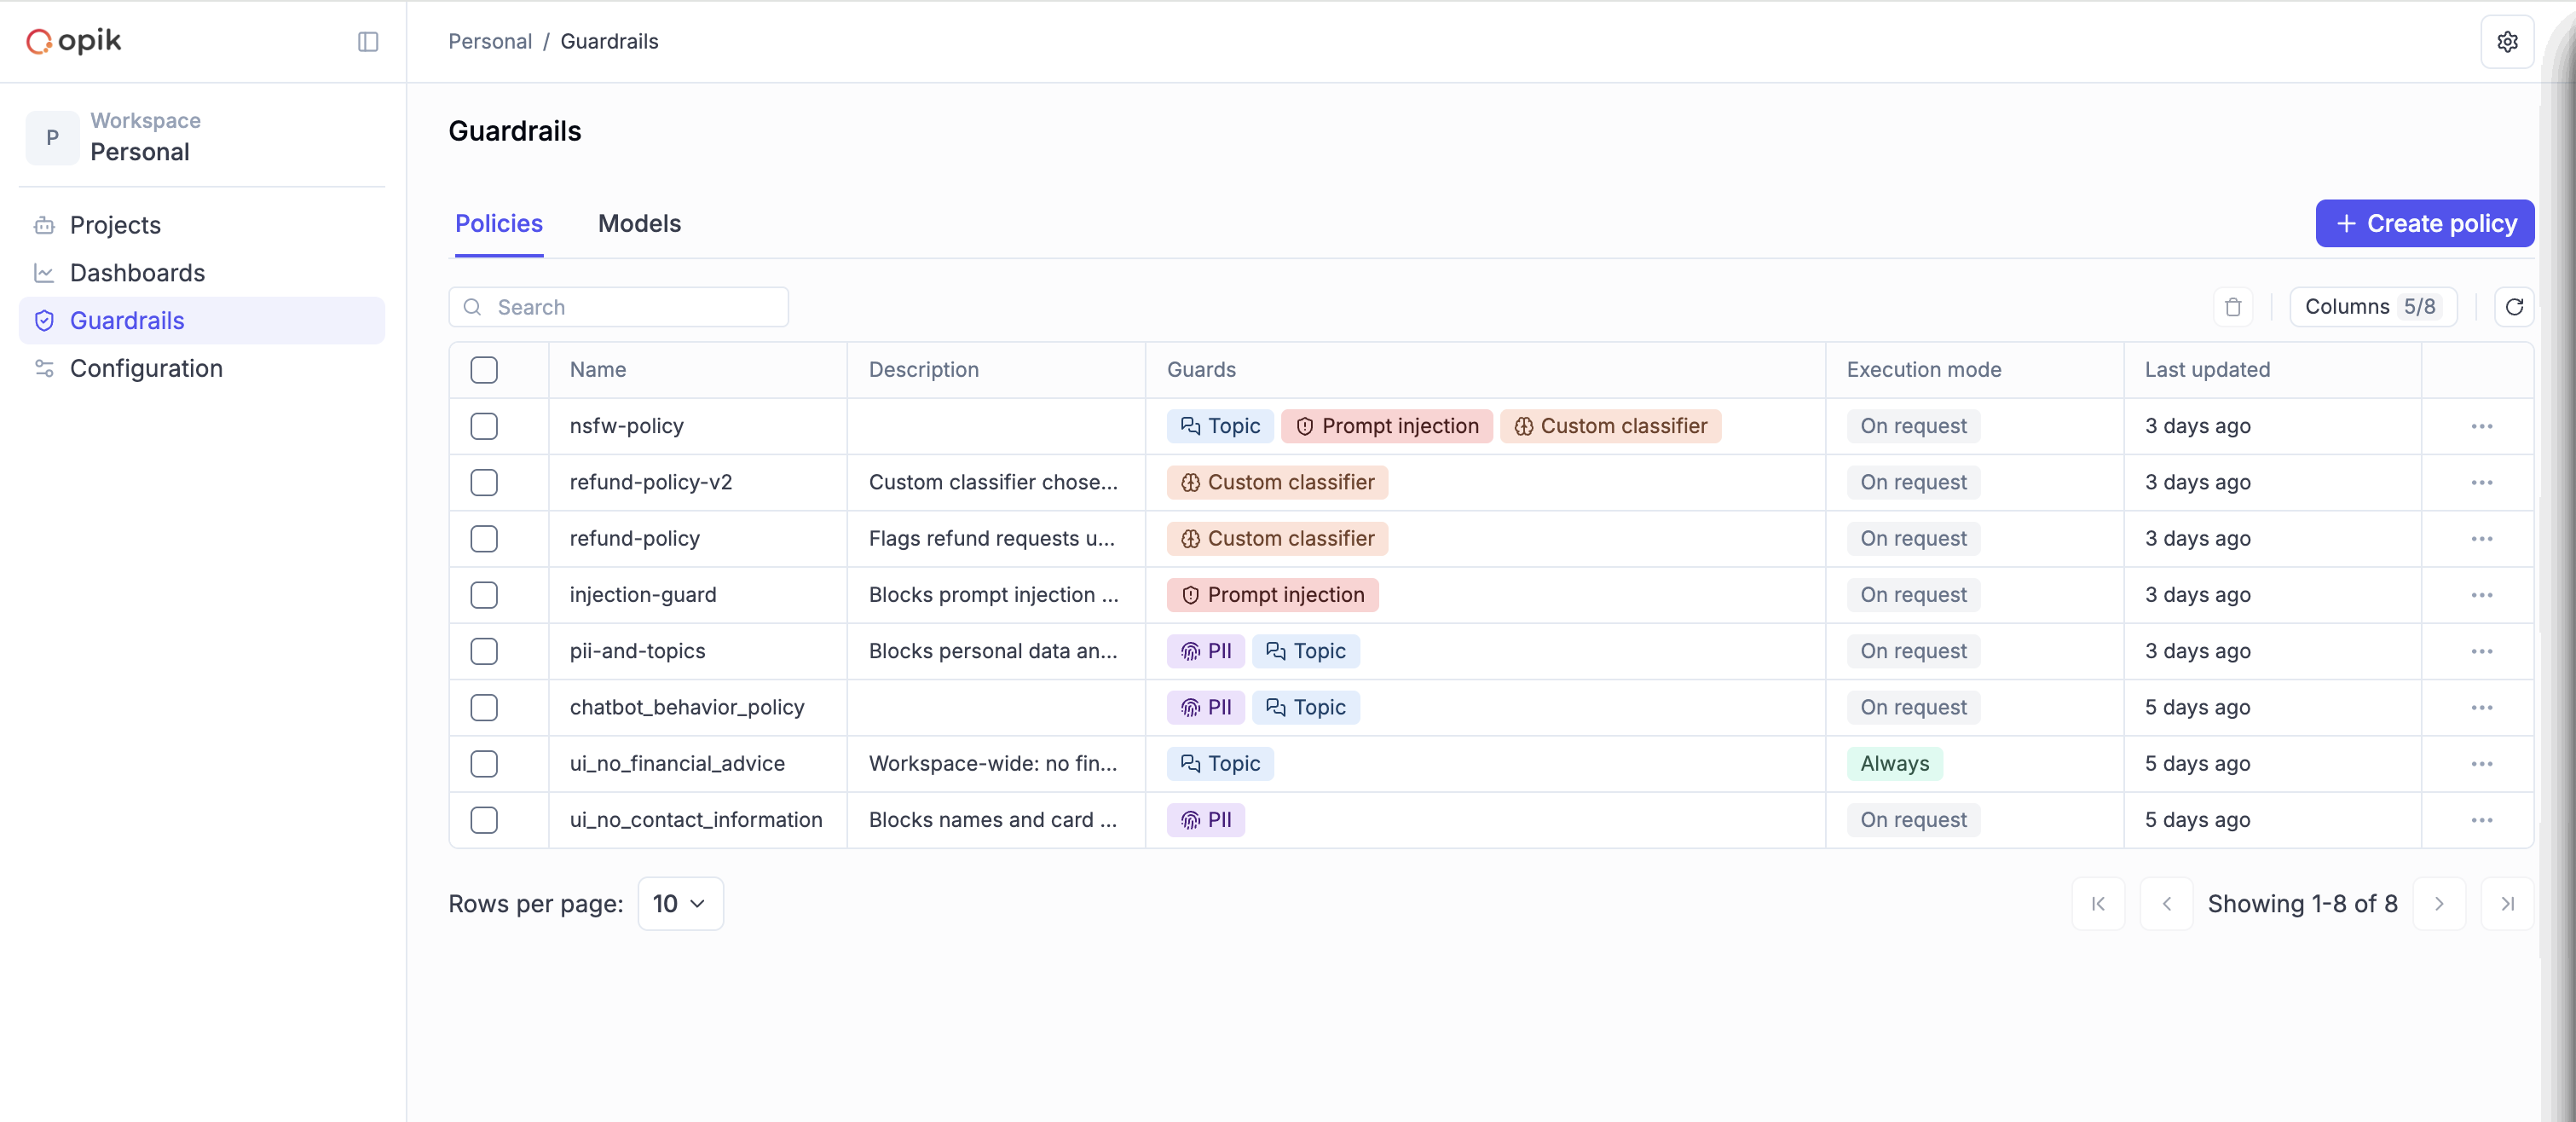Click Topic tag in chatbot_behavior_policy row

(1305, 707)
